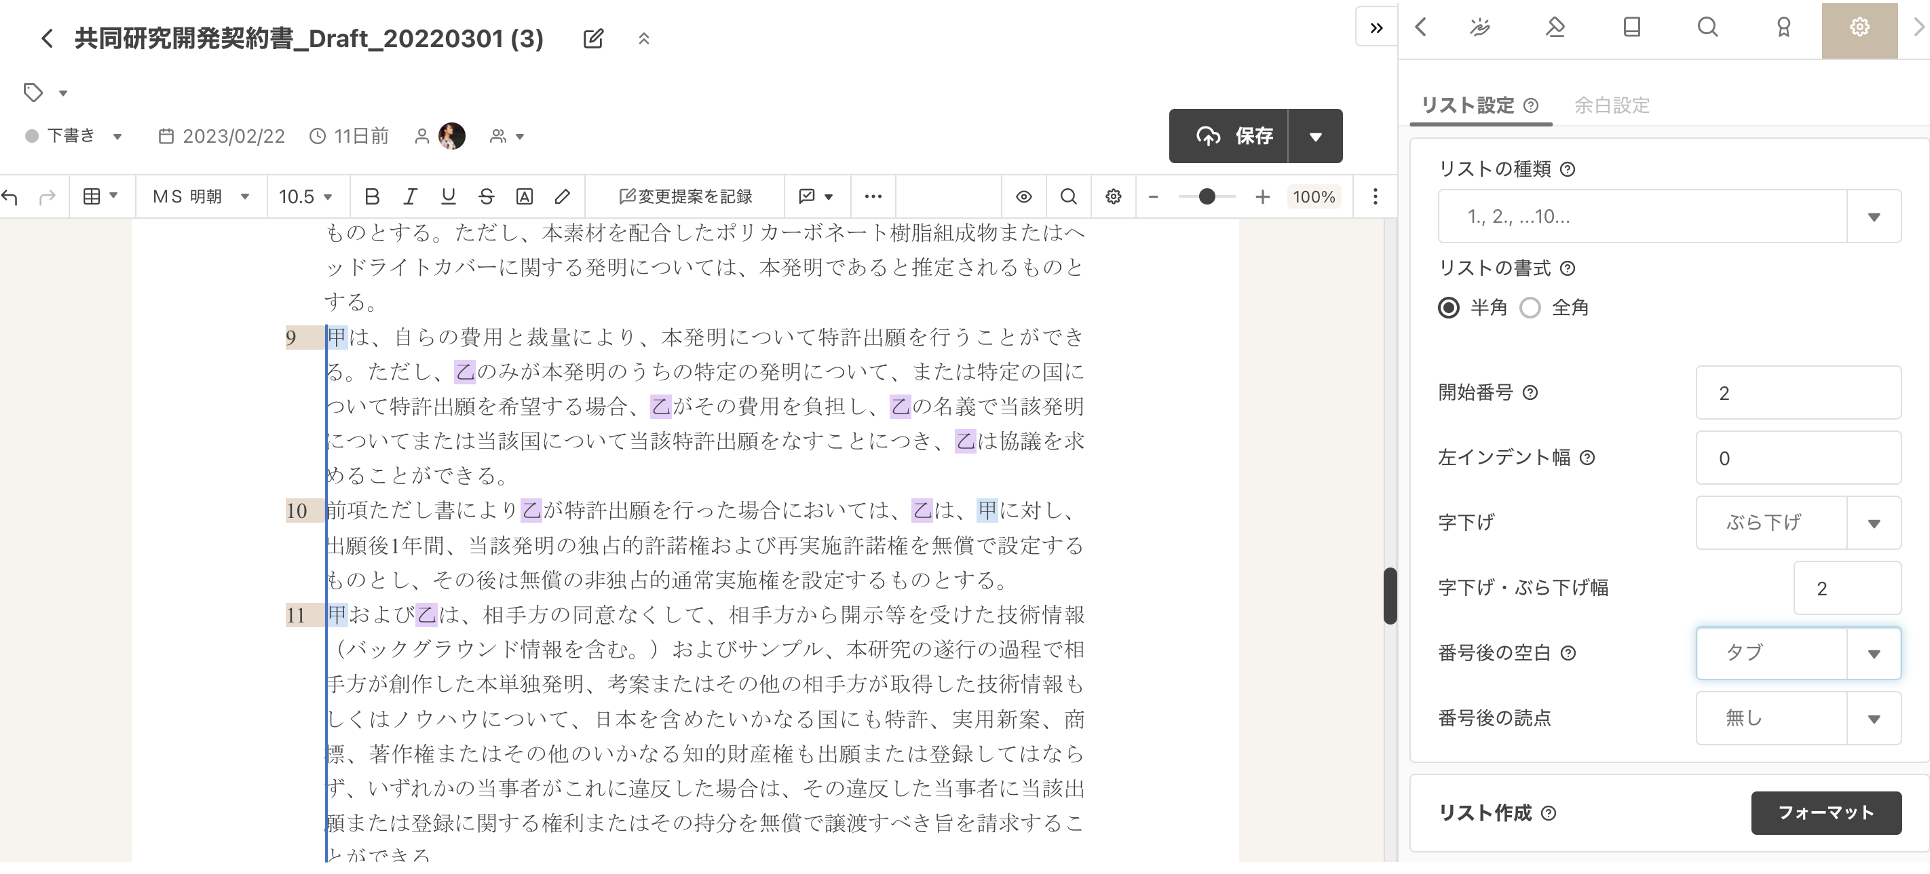Viewport: 1930px width, 874px height.
Task: Open the MS 明朝 font dropdown
Action: coord(200,197)
